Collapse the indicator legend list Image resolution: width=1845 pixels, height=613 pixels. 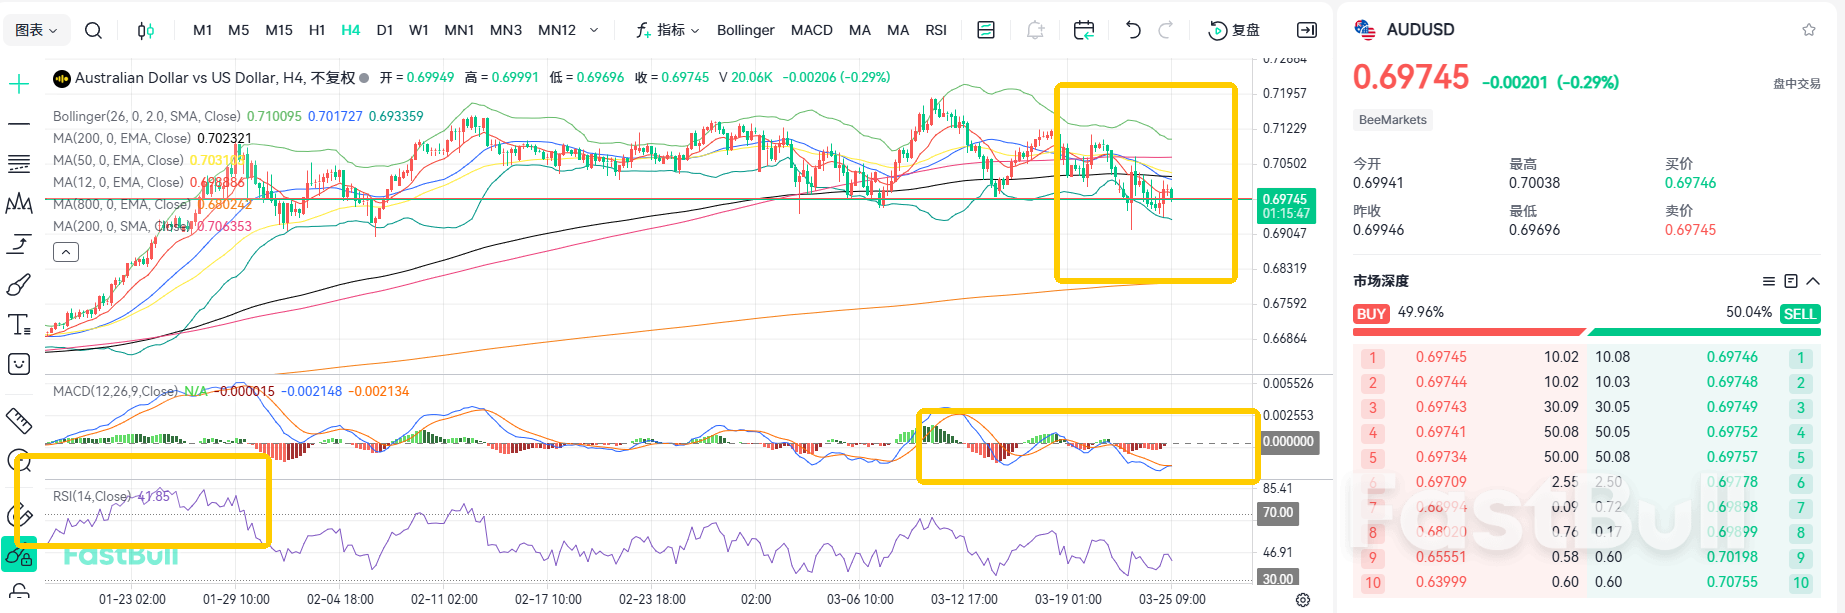pos(65,252)
